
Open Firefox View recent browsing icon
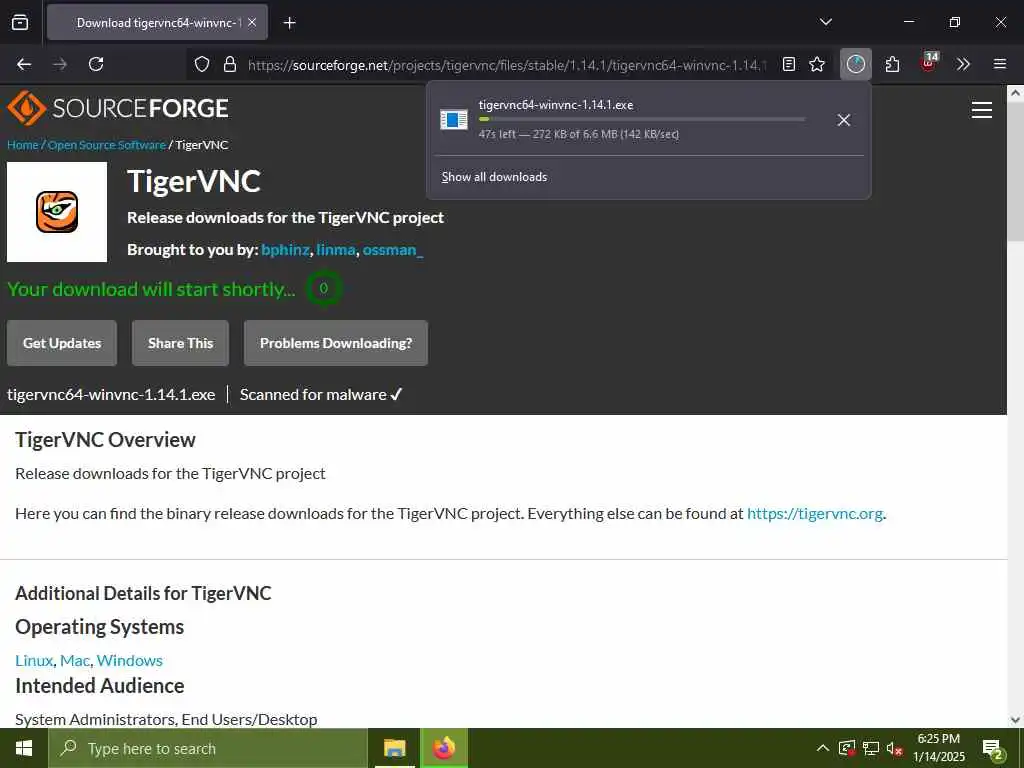point(20,23)
